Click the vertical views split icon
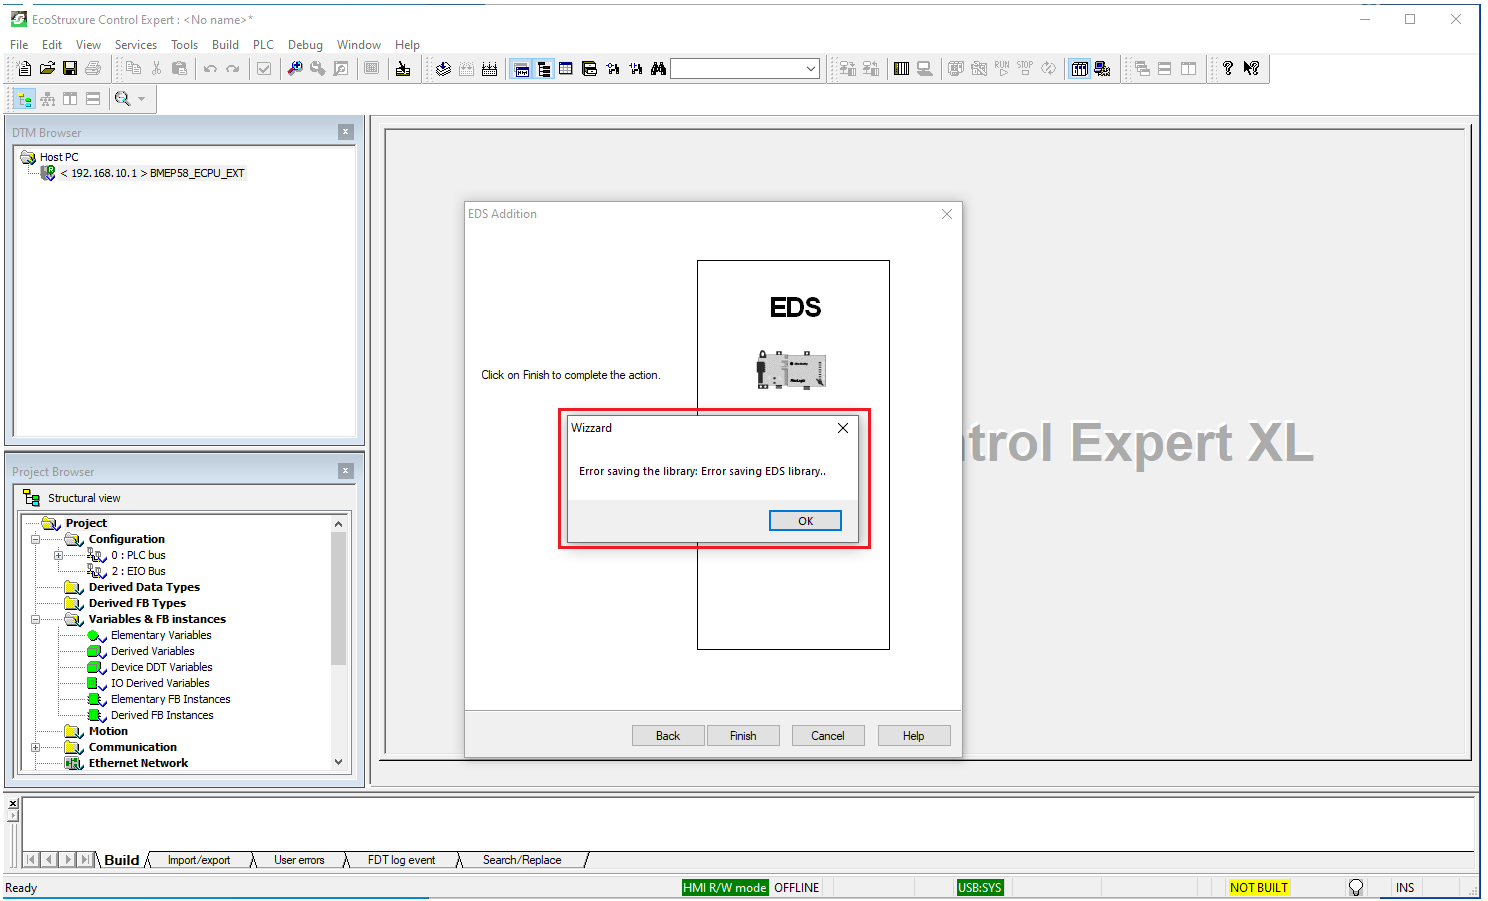The width and height of the screenshot is (1488, 901). [70, 99]
